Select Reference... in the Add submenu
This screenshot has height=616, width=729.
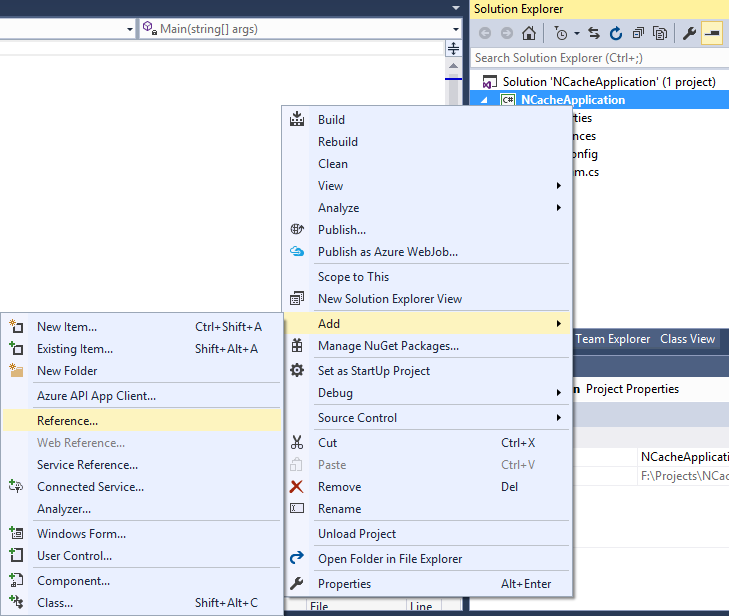142,420
